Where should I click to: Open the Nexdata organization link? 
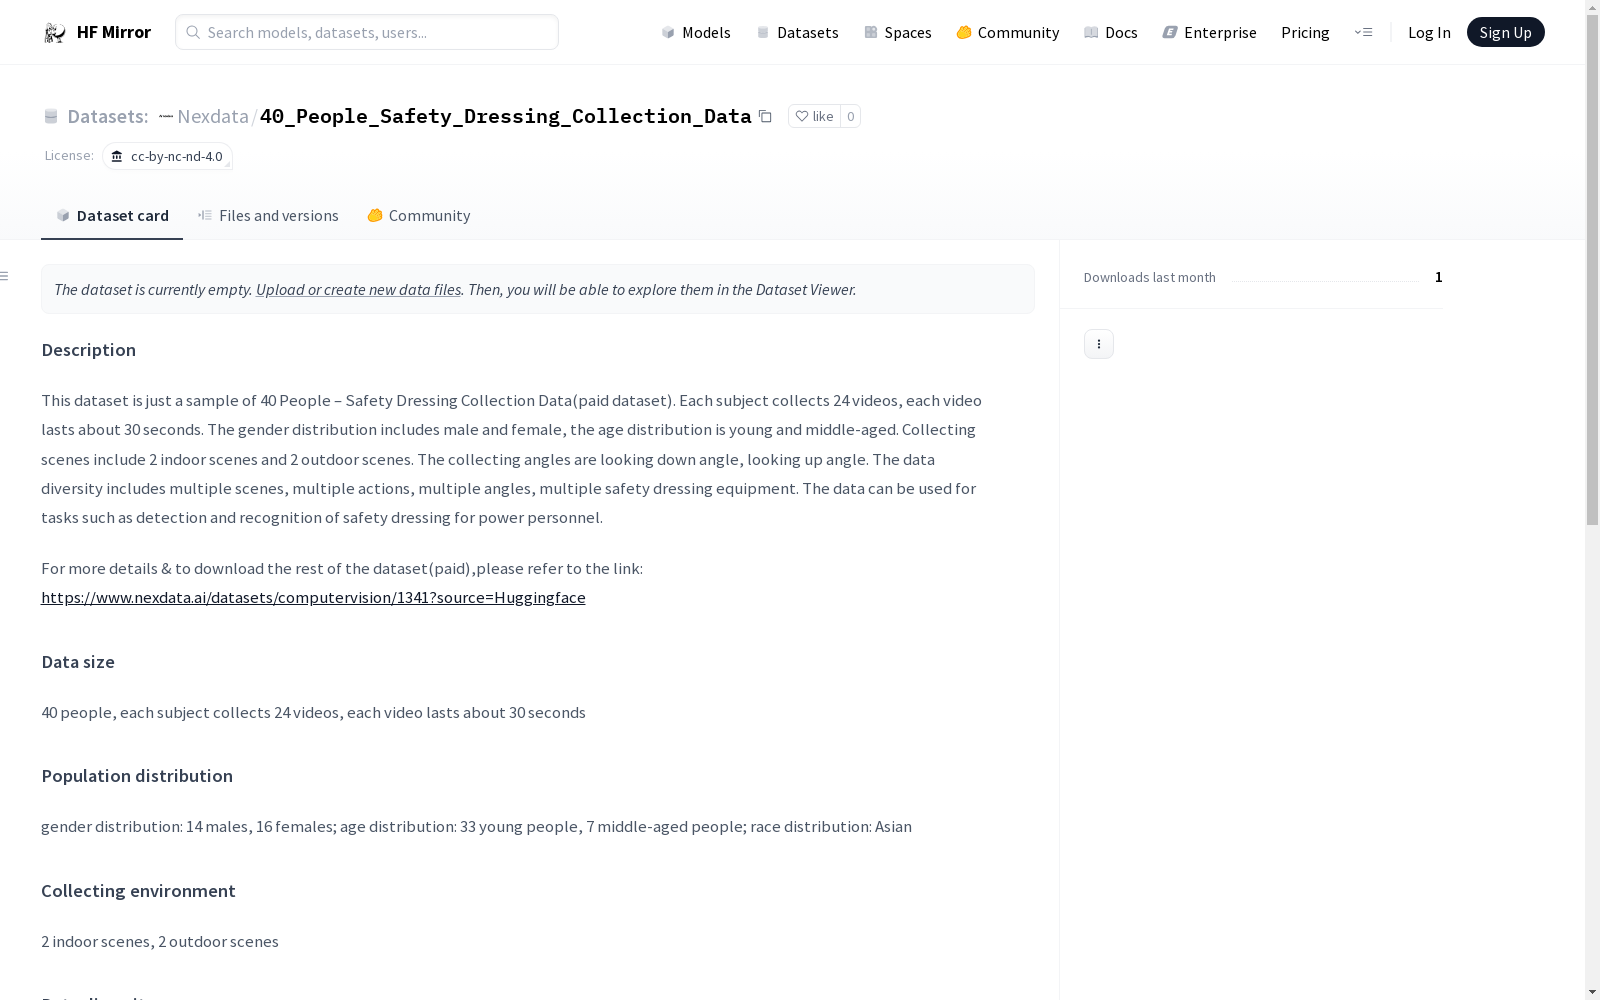click(213, 116)
